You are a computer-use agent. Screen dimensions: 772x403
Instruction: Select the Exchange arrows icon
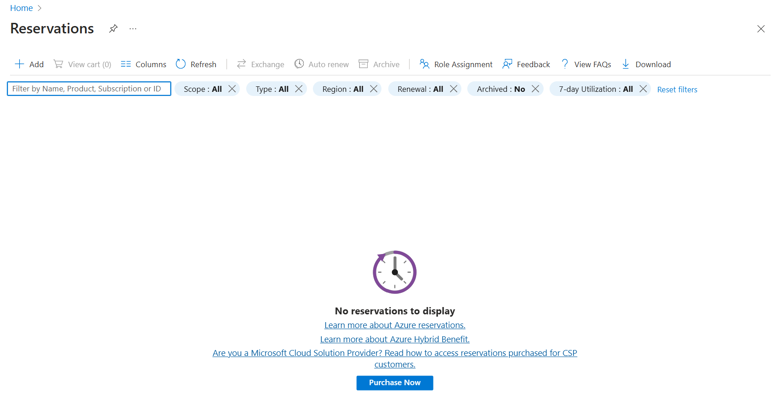coord(241,64)
